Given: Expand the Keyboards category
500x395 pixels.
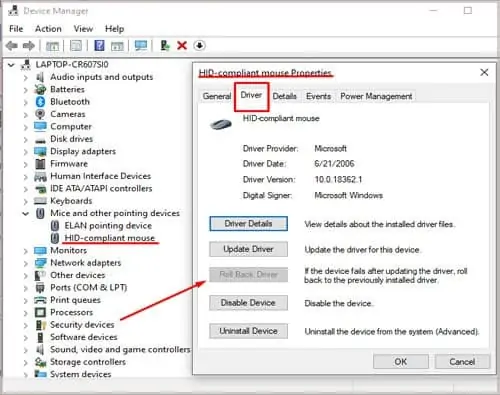Looking at the screenshot, I should click(26, 201).
